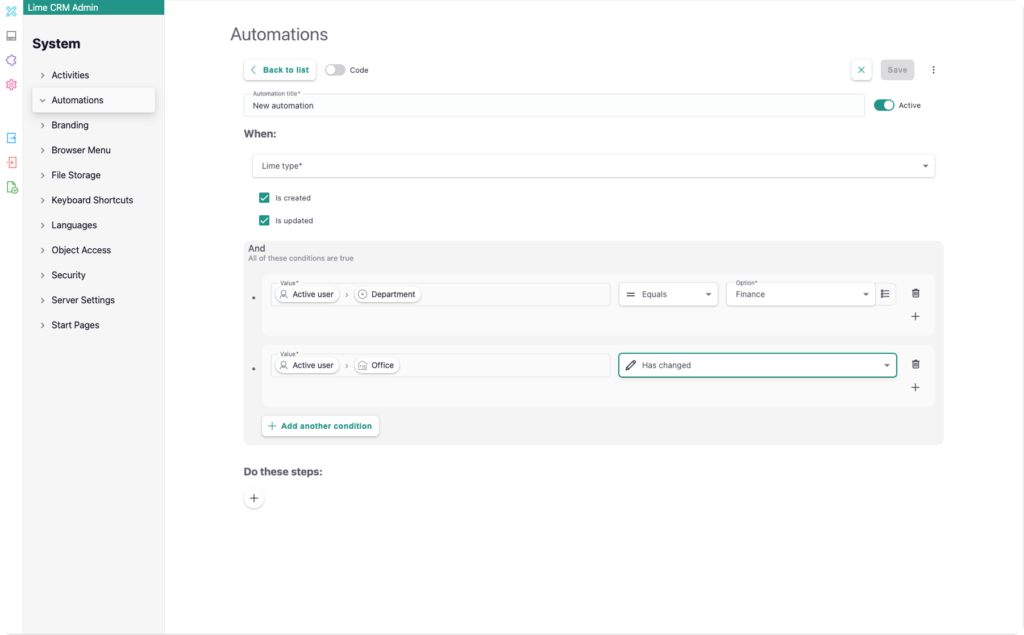Click the System sidebar heading
The height and width of the screenshot is (635, 1024).
pyautogui.click(x=56, y=44)
